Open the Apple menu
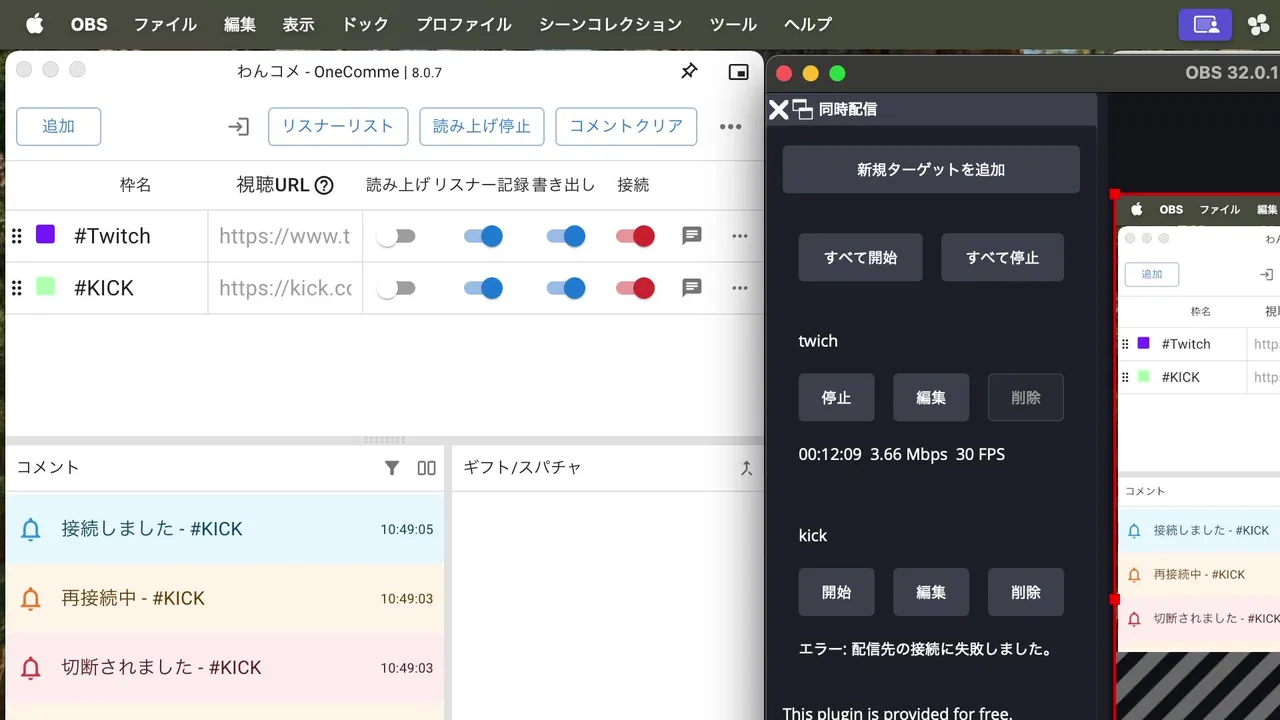Image resolution: width=1280 pixels, height=720 pixels. click(35, 24)
